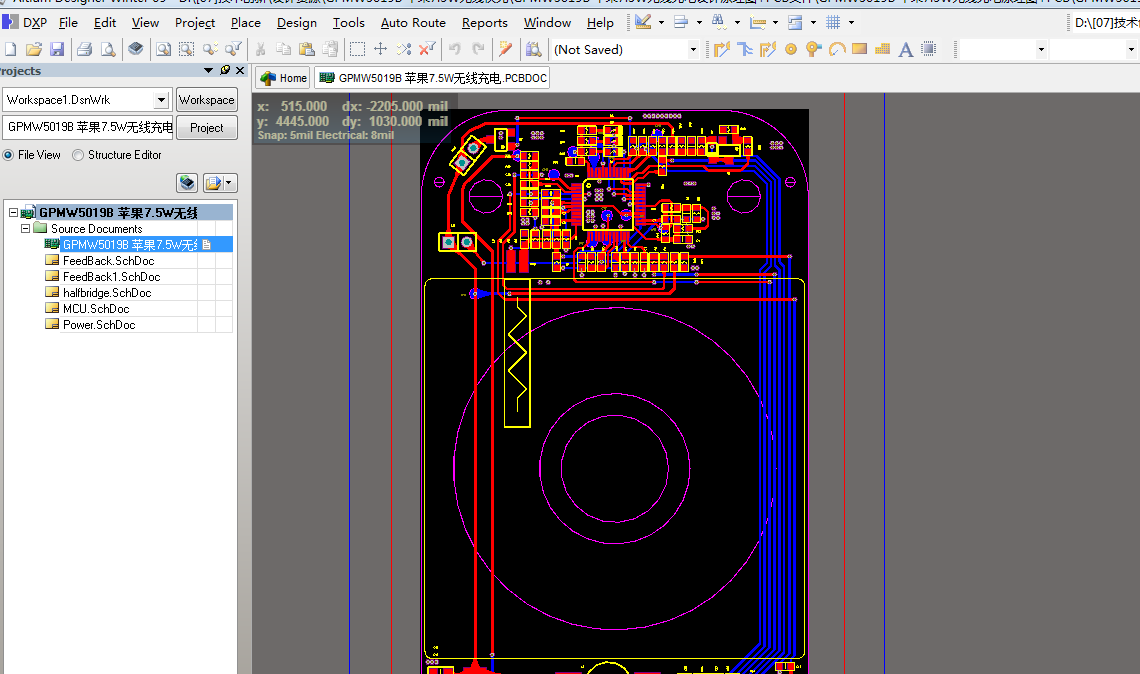Pin the Projects panel
Screen dimensions: 1140x674
tap(225, 71)
